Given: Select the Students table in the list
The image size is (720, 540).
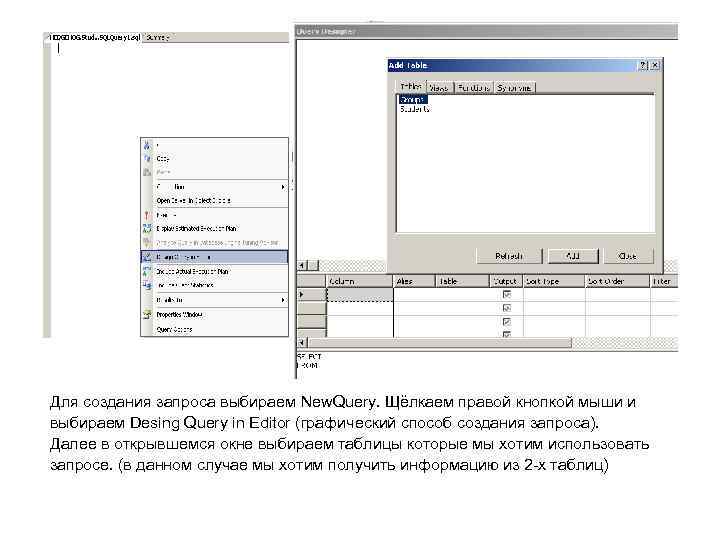Looking at the screenshot, I should point(415,109).
